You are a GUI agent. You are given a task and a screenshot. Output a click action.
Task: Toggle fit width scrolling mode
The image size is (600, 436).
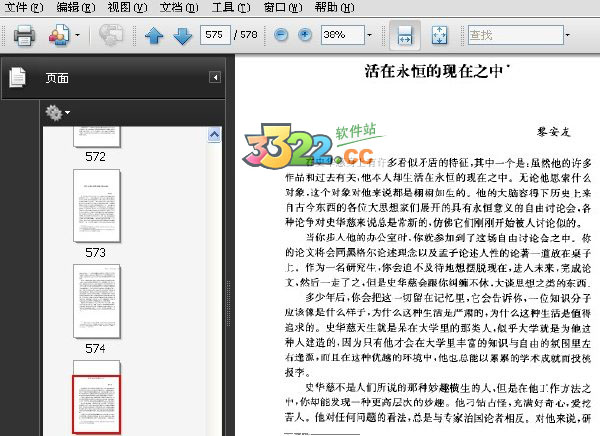(405, 35)
